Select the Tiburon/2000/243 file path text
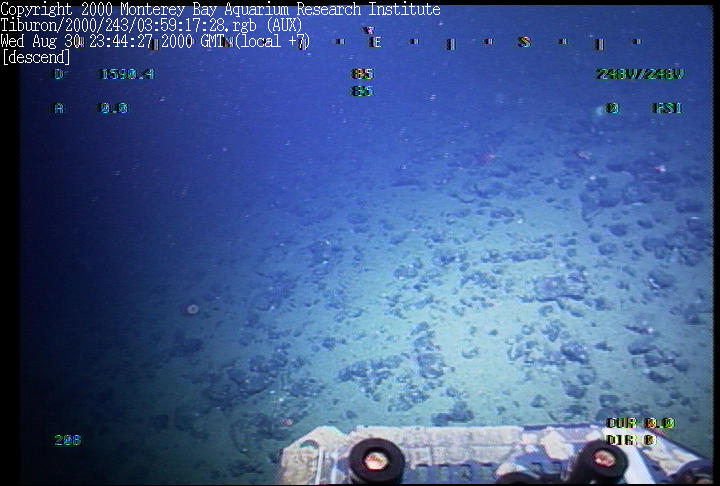Screen dimensions: 720x486 point(151,25)
